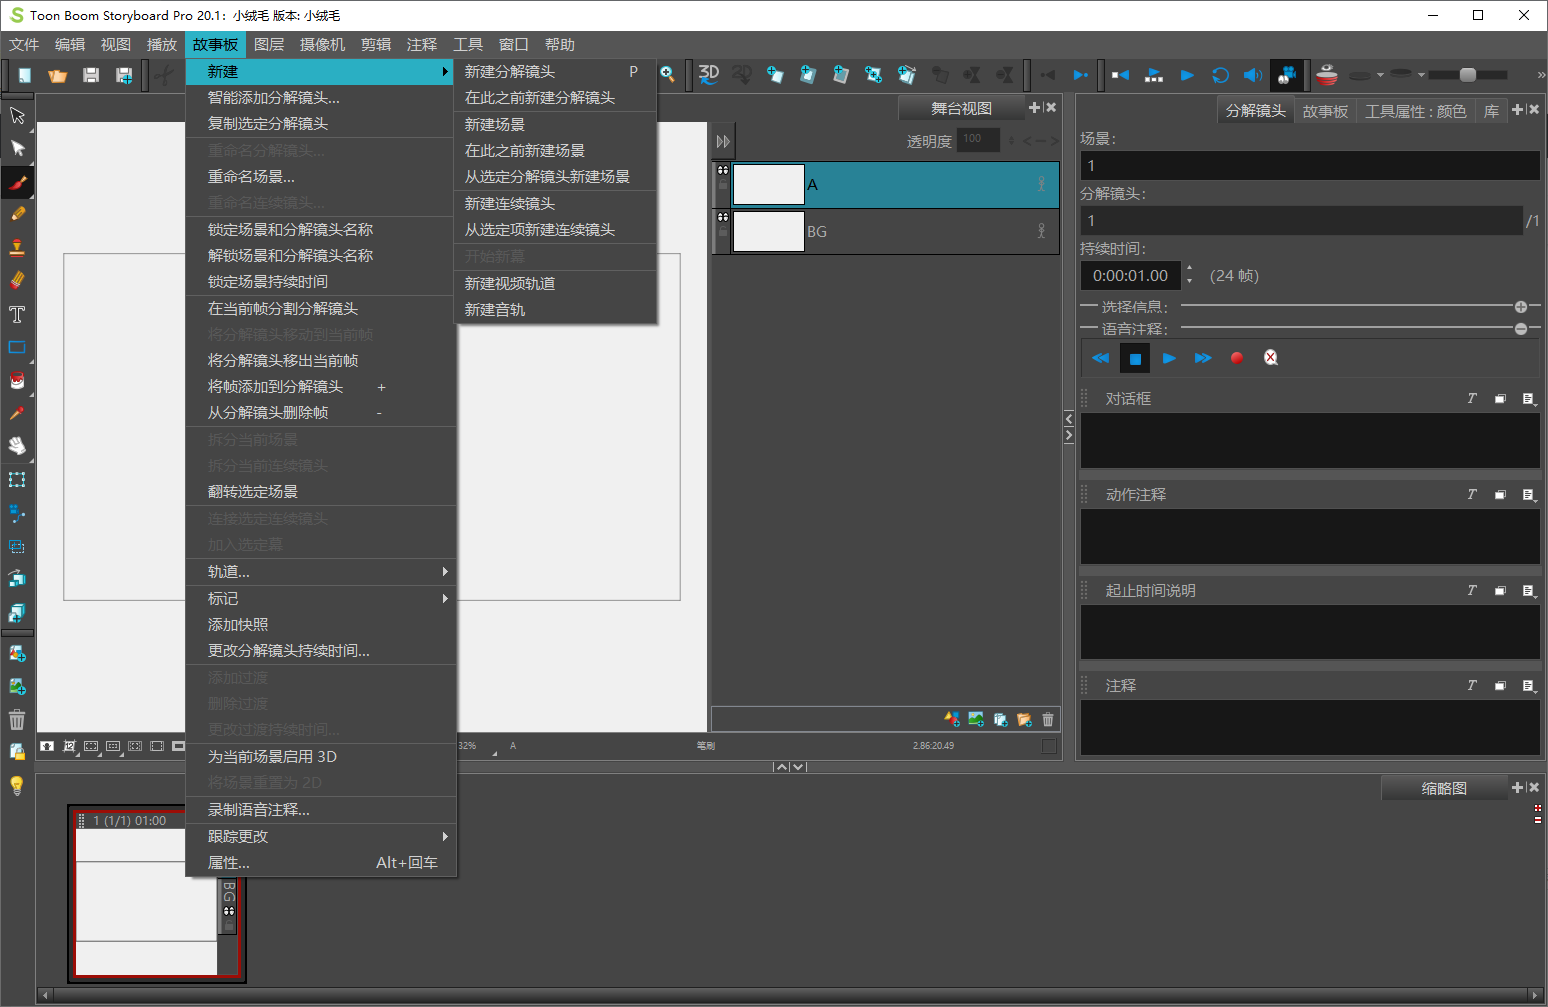This screenshot has height=1007, width=1548.
Task: Click the 持续时间 time field
Action: point(1130,276)
